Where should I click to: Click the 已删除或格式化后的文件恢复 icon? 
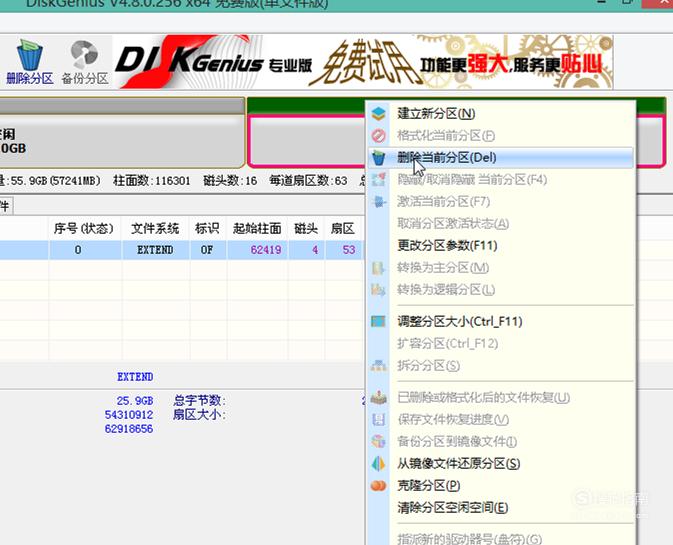tap(378, 397)
